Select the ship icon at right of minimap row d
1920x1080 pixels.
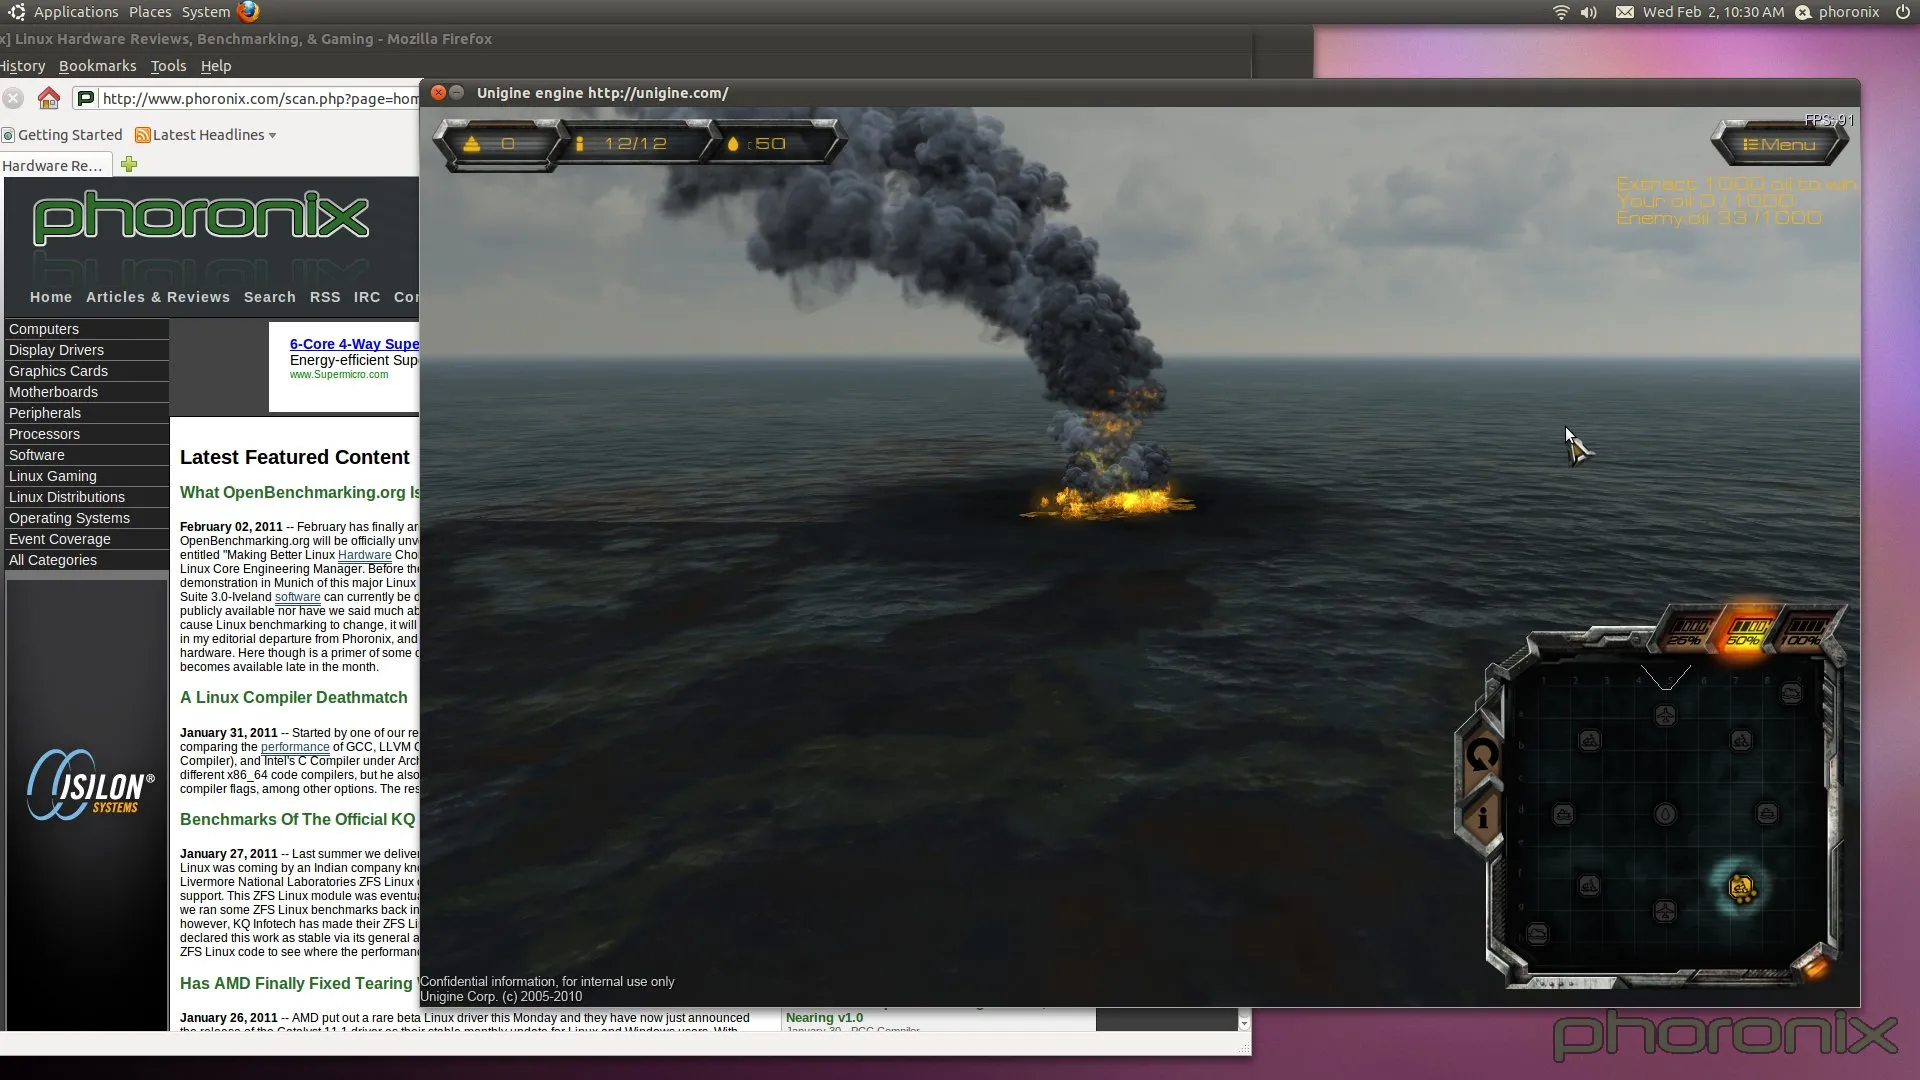[x=1767, y=814]
